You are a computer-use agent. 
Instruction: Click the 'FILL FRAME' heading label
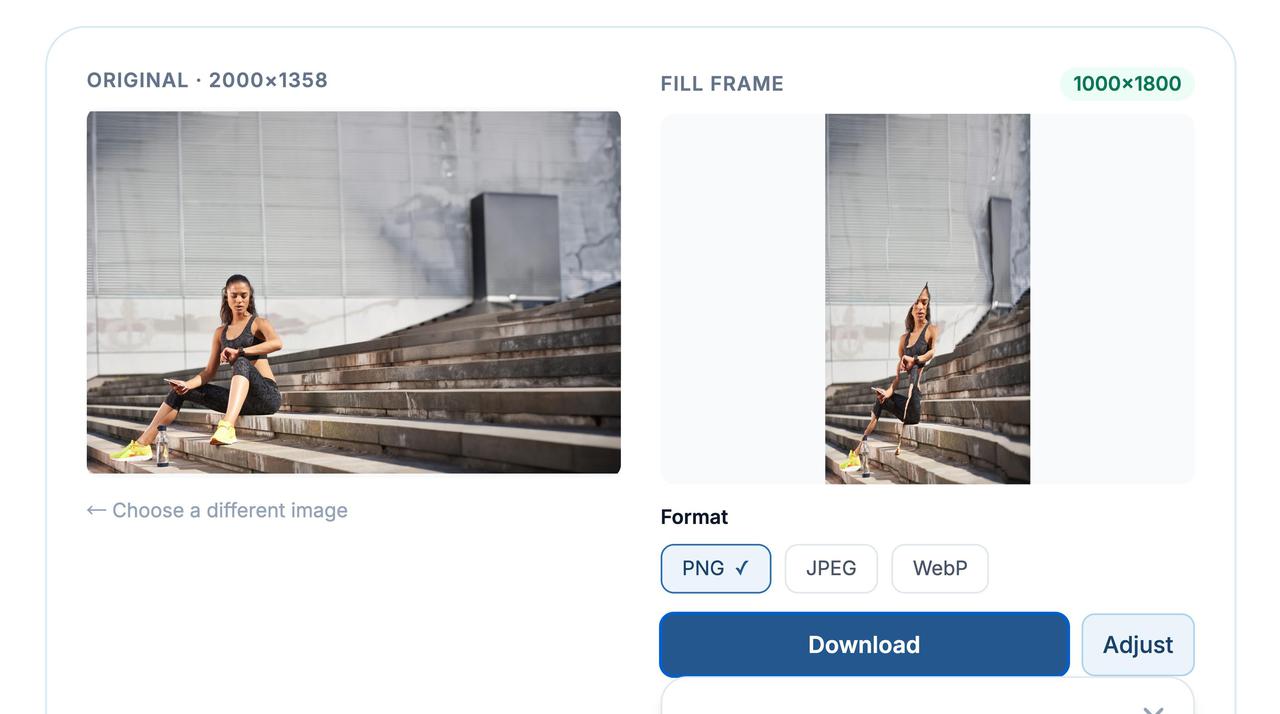point(722,84)
